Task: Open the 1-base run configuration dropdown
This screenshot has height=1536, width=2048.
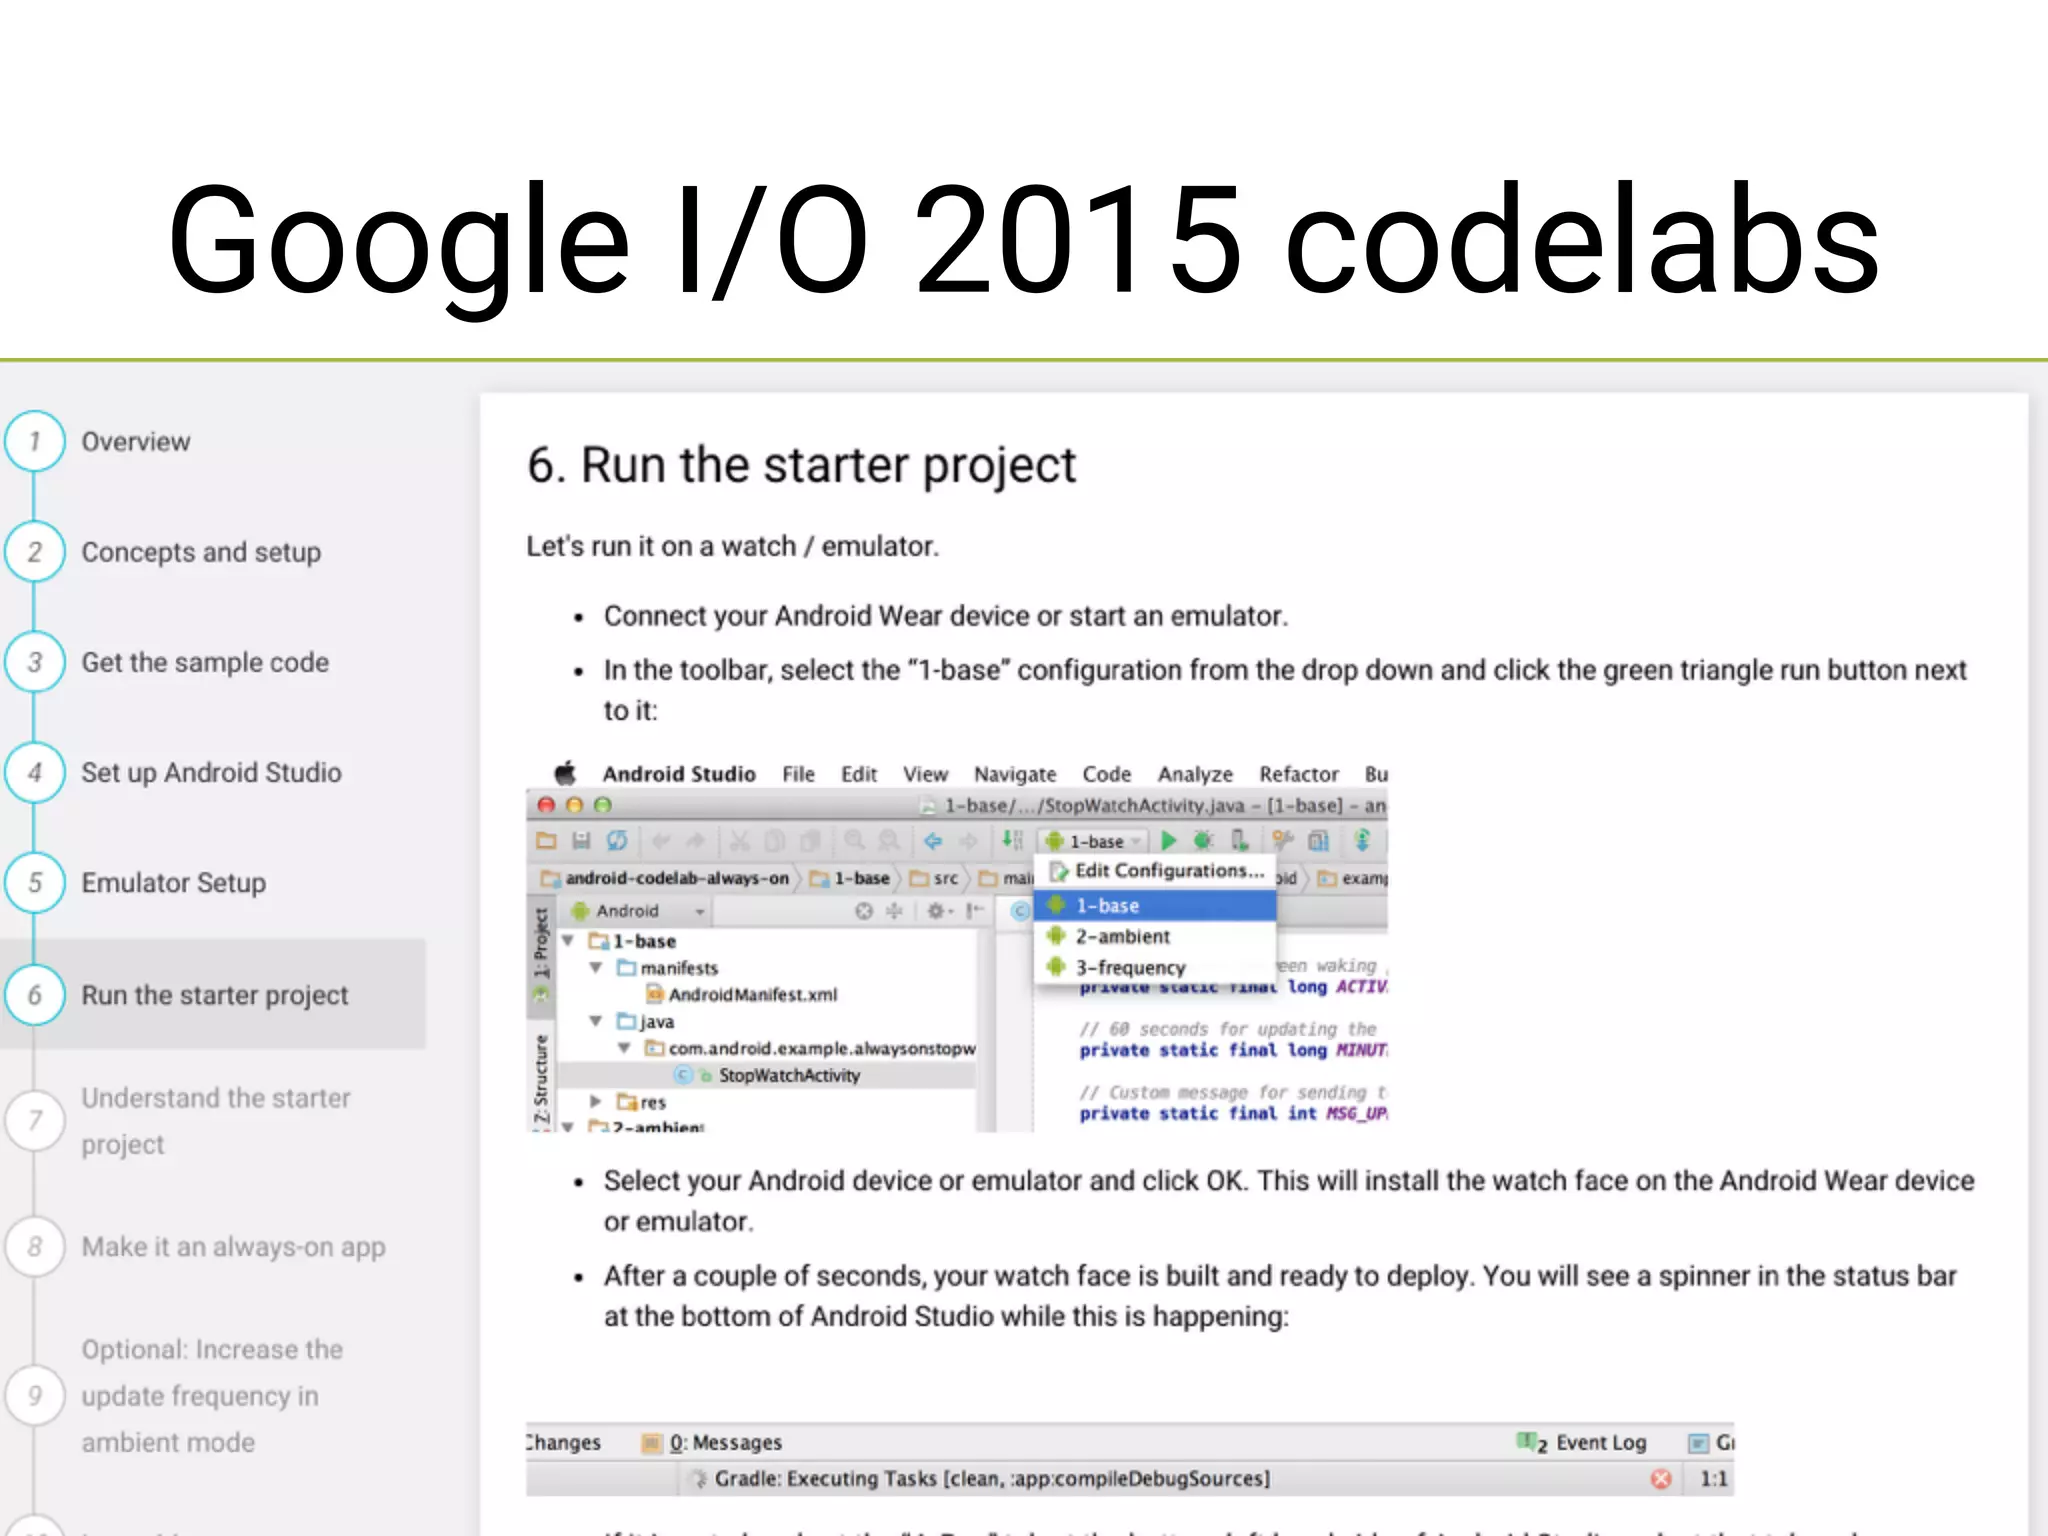Action: click(x=1093, y=842)
